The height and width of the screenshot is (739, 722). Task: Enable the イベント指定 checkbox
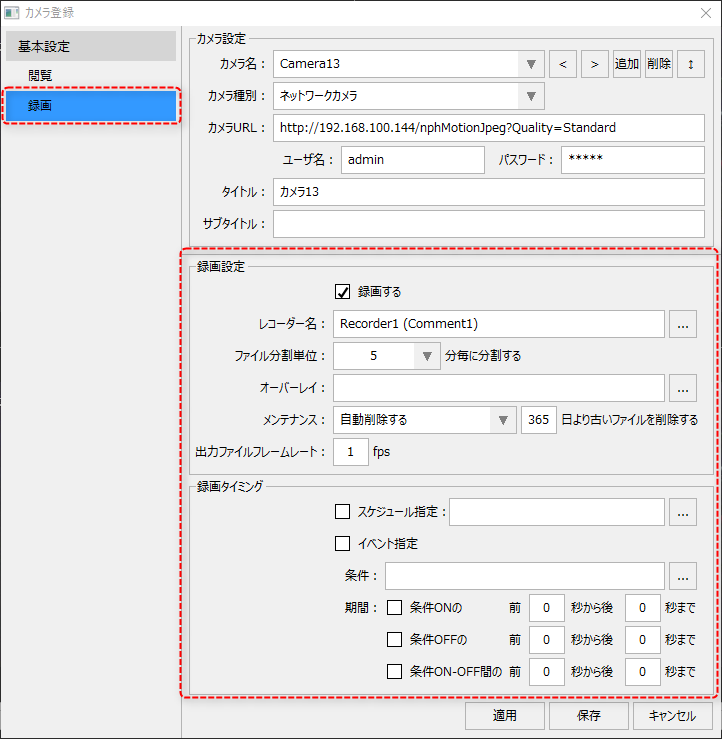click(x=343, y=545)
